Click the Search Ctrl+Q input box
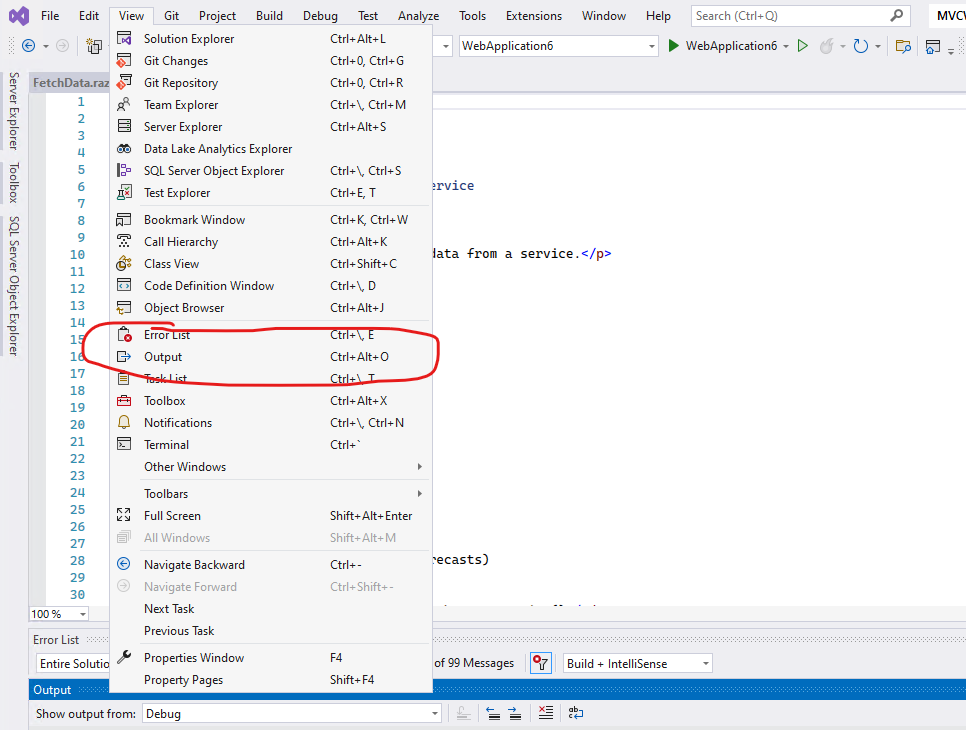The height and width of the screenshot is (730, 966). [x=790, y=15]
